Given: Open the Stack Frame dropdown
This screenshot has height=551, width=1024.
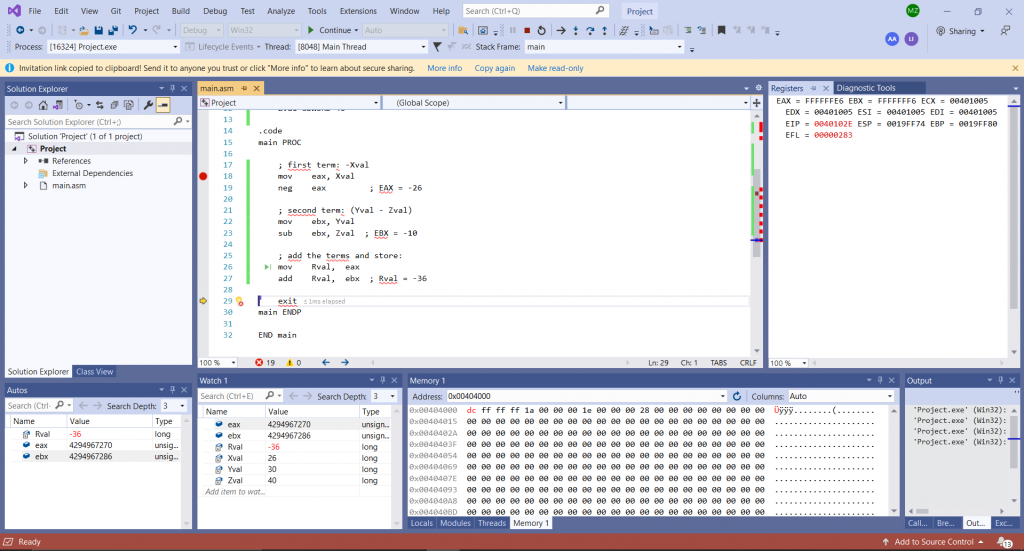Looking at the screenshot, I should pyautogui.click(x=680, y=47).
